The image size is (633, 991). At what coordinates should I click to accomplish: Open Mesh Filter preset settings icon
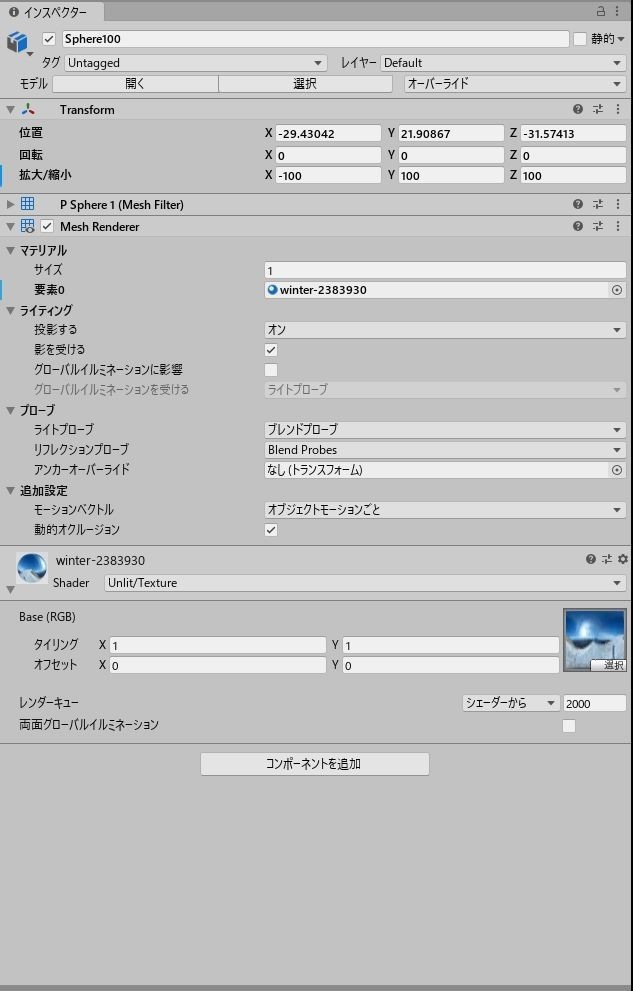click(598, 204)
